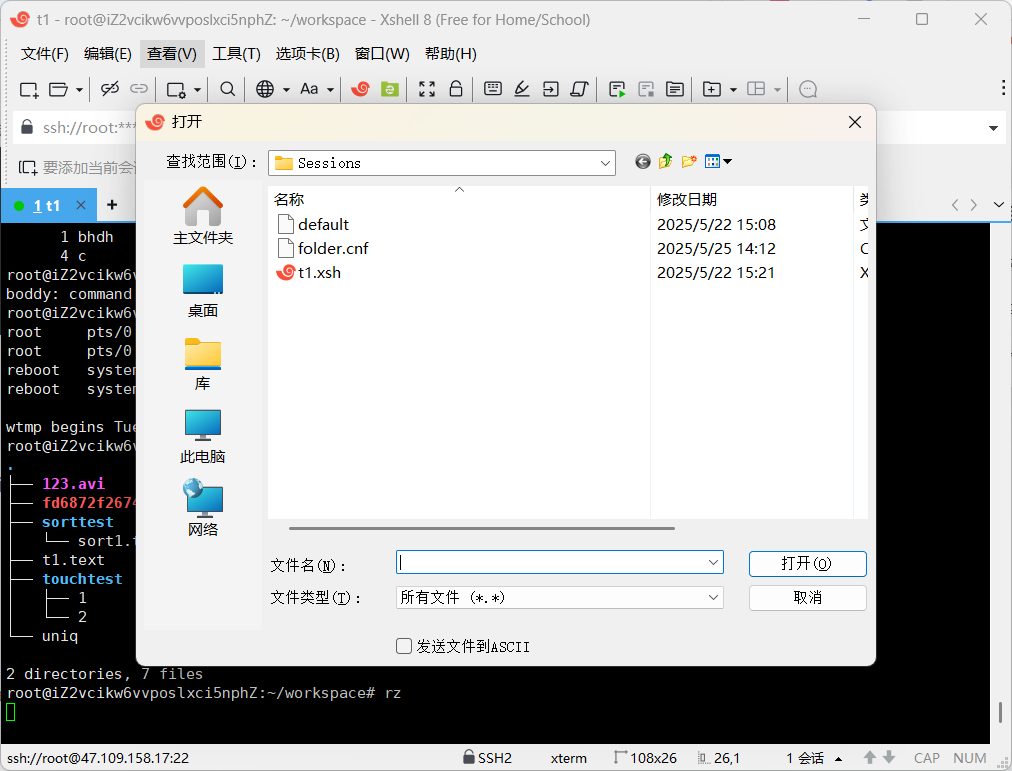Click the New session toolbar icon
1012x771 pixels.
(x=28, y=89)
